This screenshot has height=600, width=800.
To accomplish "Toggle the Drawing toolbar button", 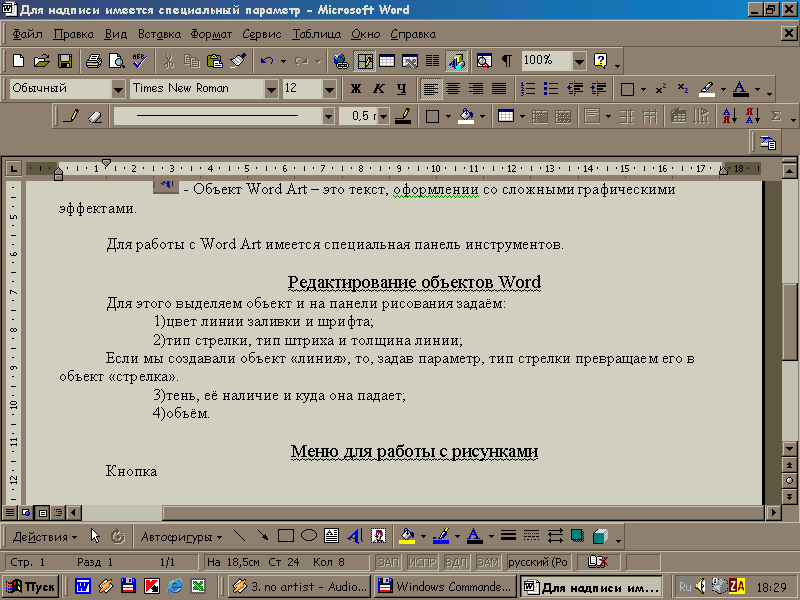I will (x=457, y=61).
